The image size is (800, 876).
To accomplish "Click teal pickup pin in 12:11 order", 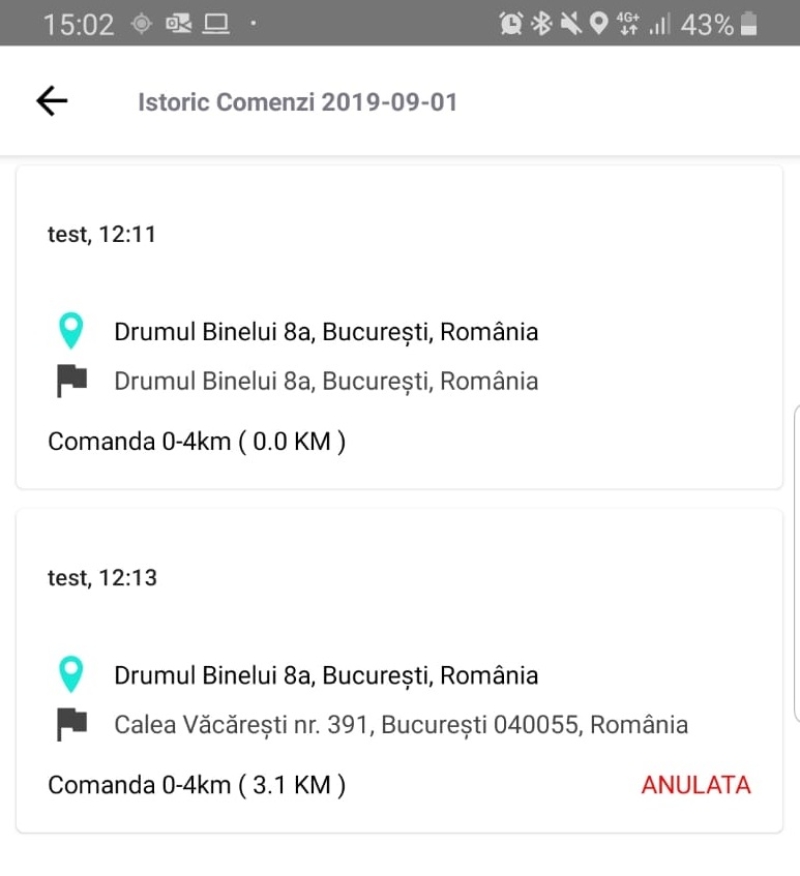I will (71, 331).
